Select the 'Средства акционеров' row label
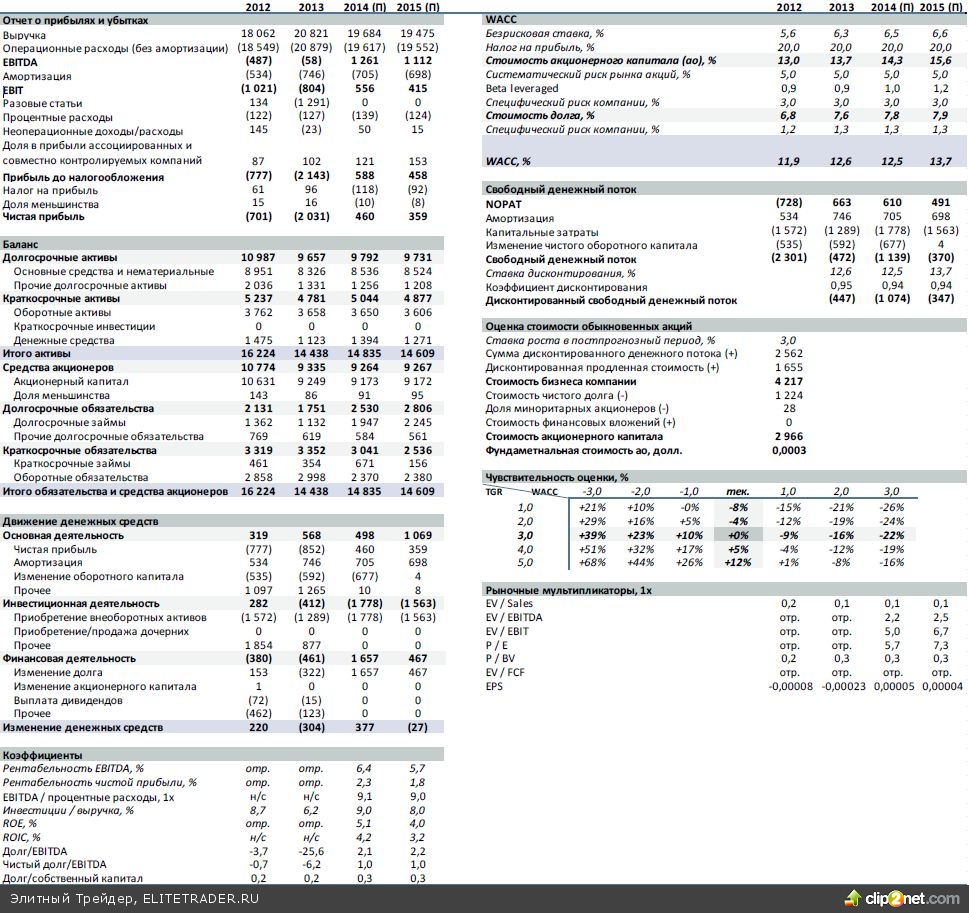 [58, 367]
